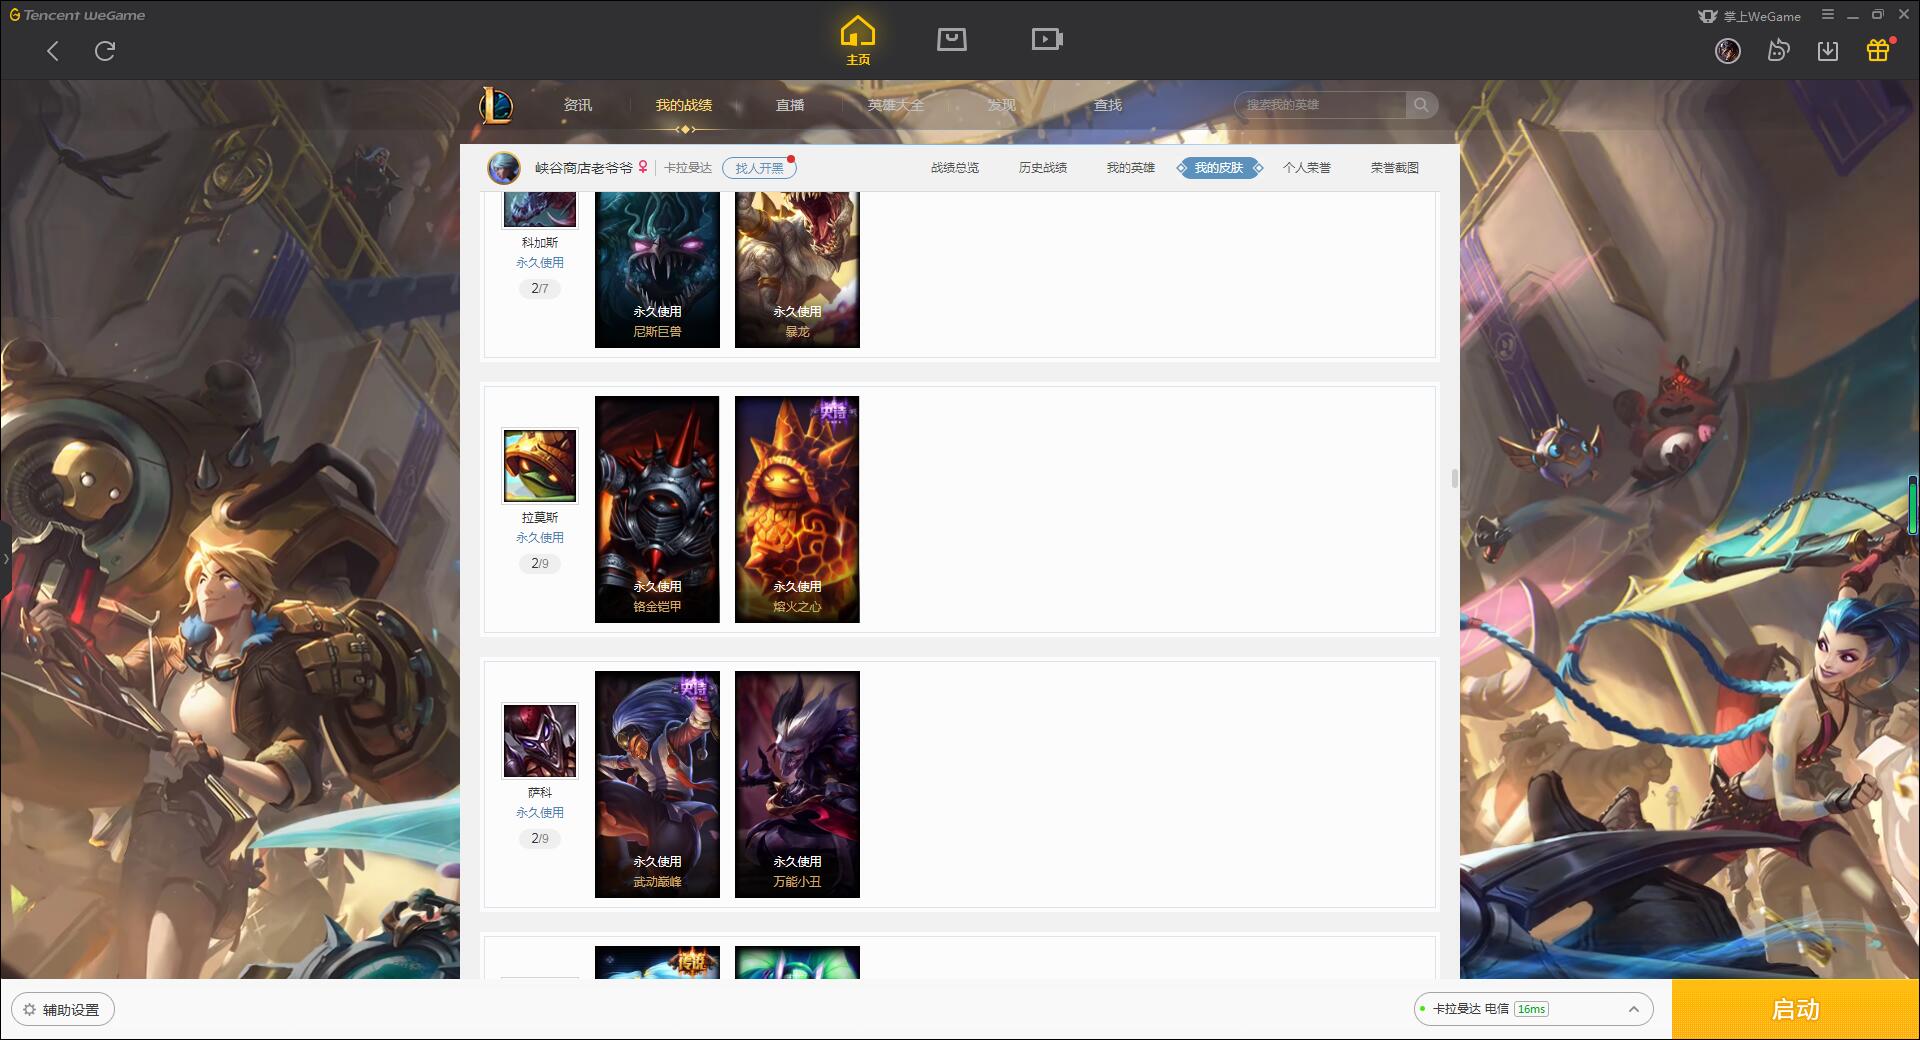Open the 武动巅峰 skin thumbnail
This screenshot has width=1920, height=1040.
pos(657,784)
